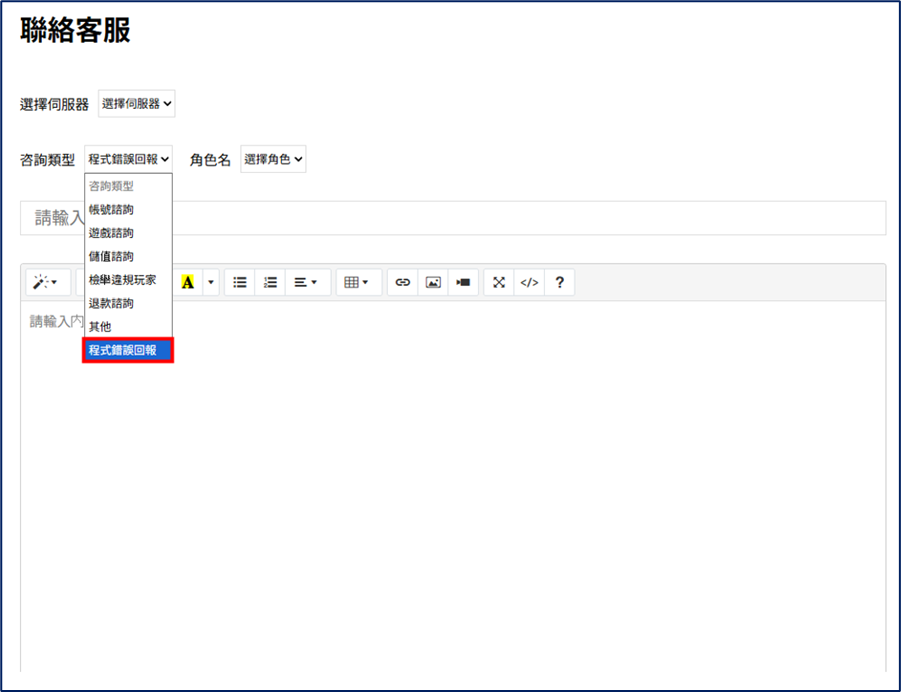Open the insert table menu
Image resolution: width=901 pixels, height=692 pixels.
tap(359, 282)
